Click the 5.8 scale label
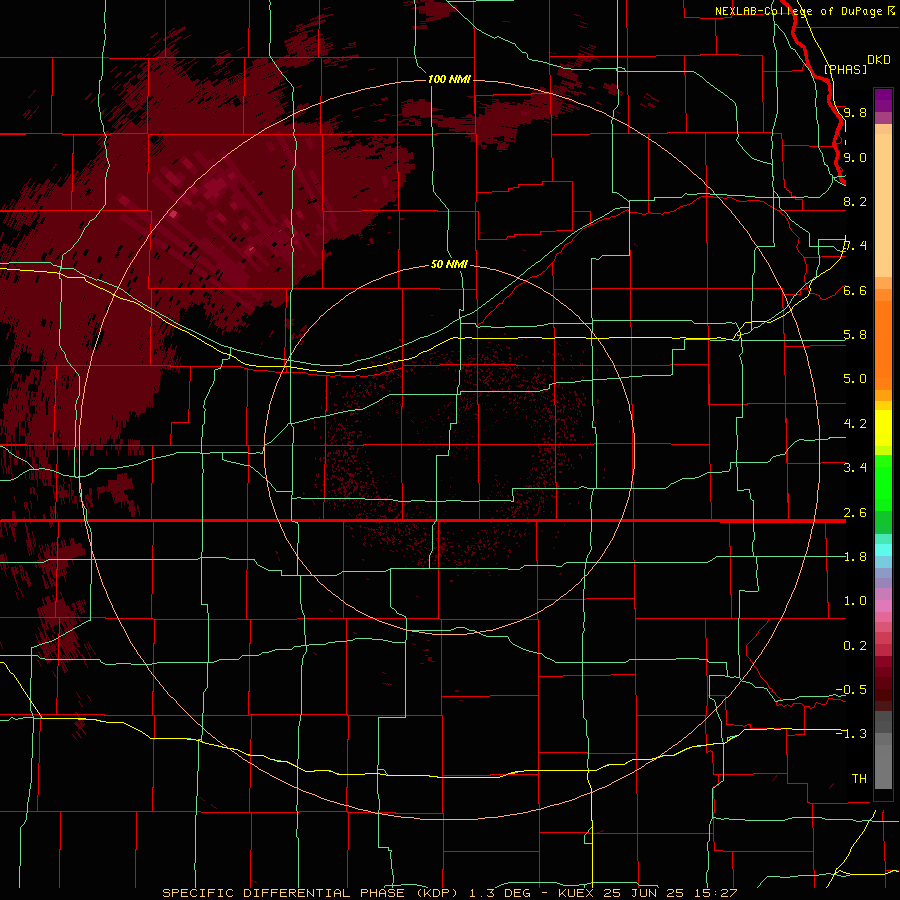The image size is (900, 900). click(855, 334)
